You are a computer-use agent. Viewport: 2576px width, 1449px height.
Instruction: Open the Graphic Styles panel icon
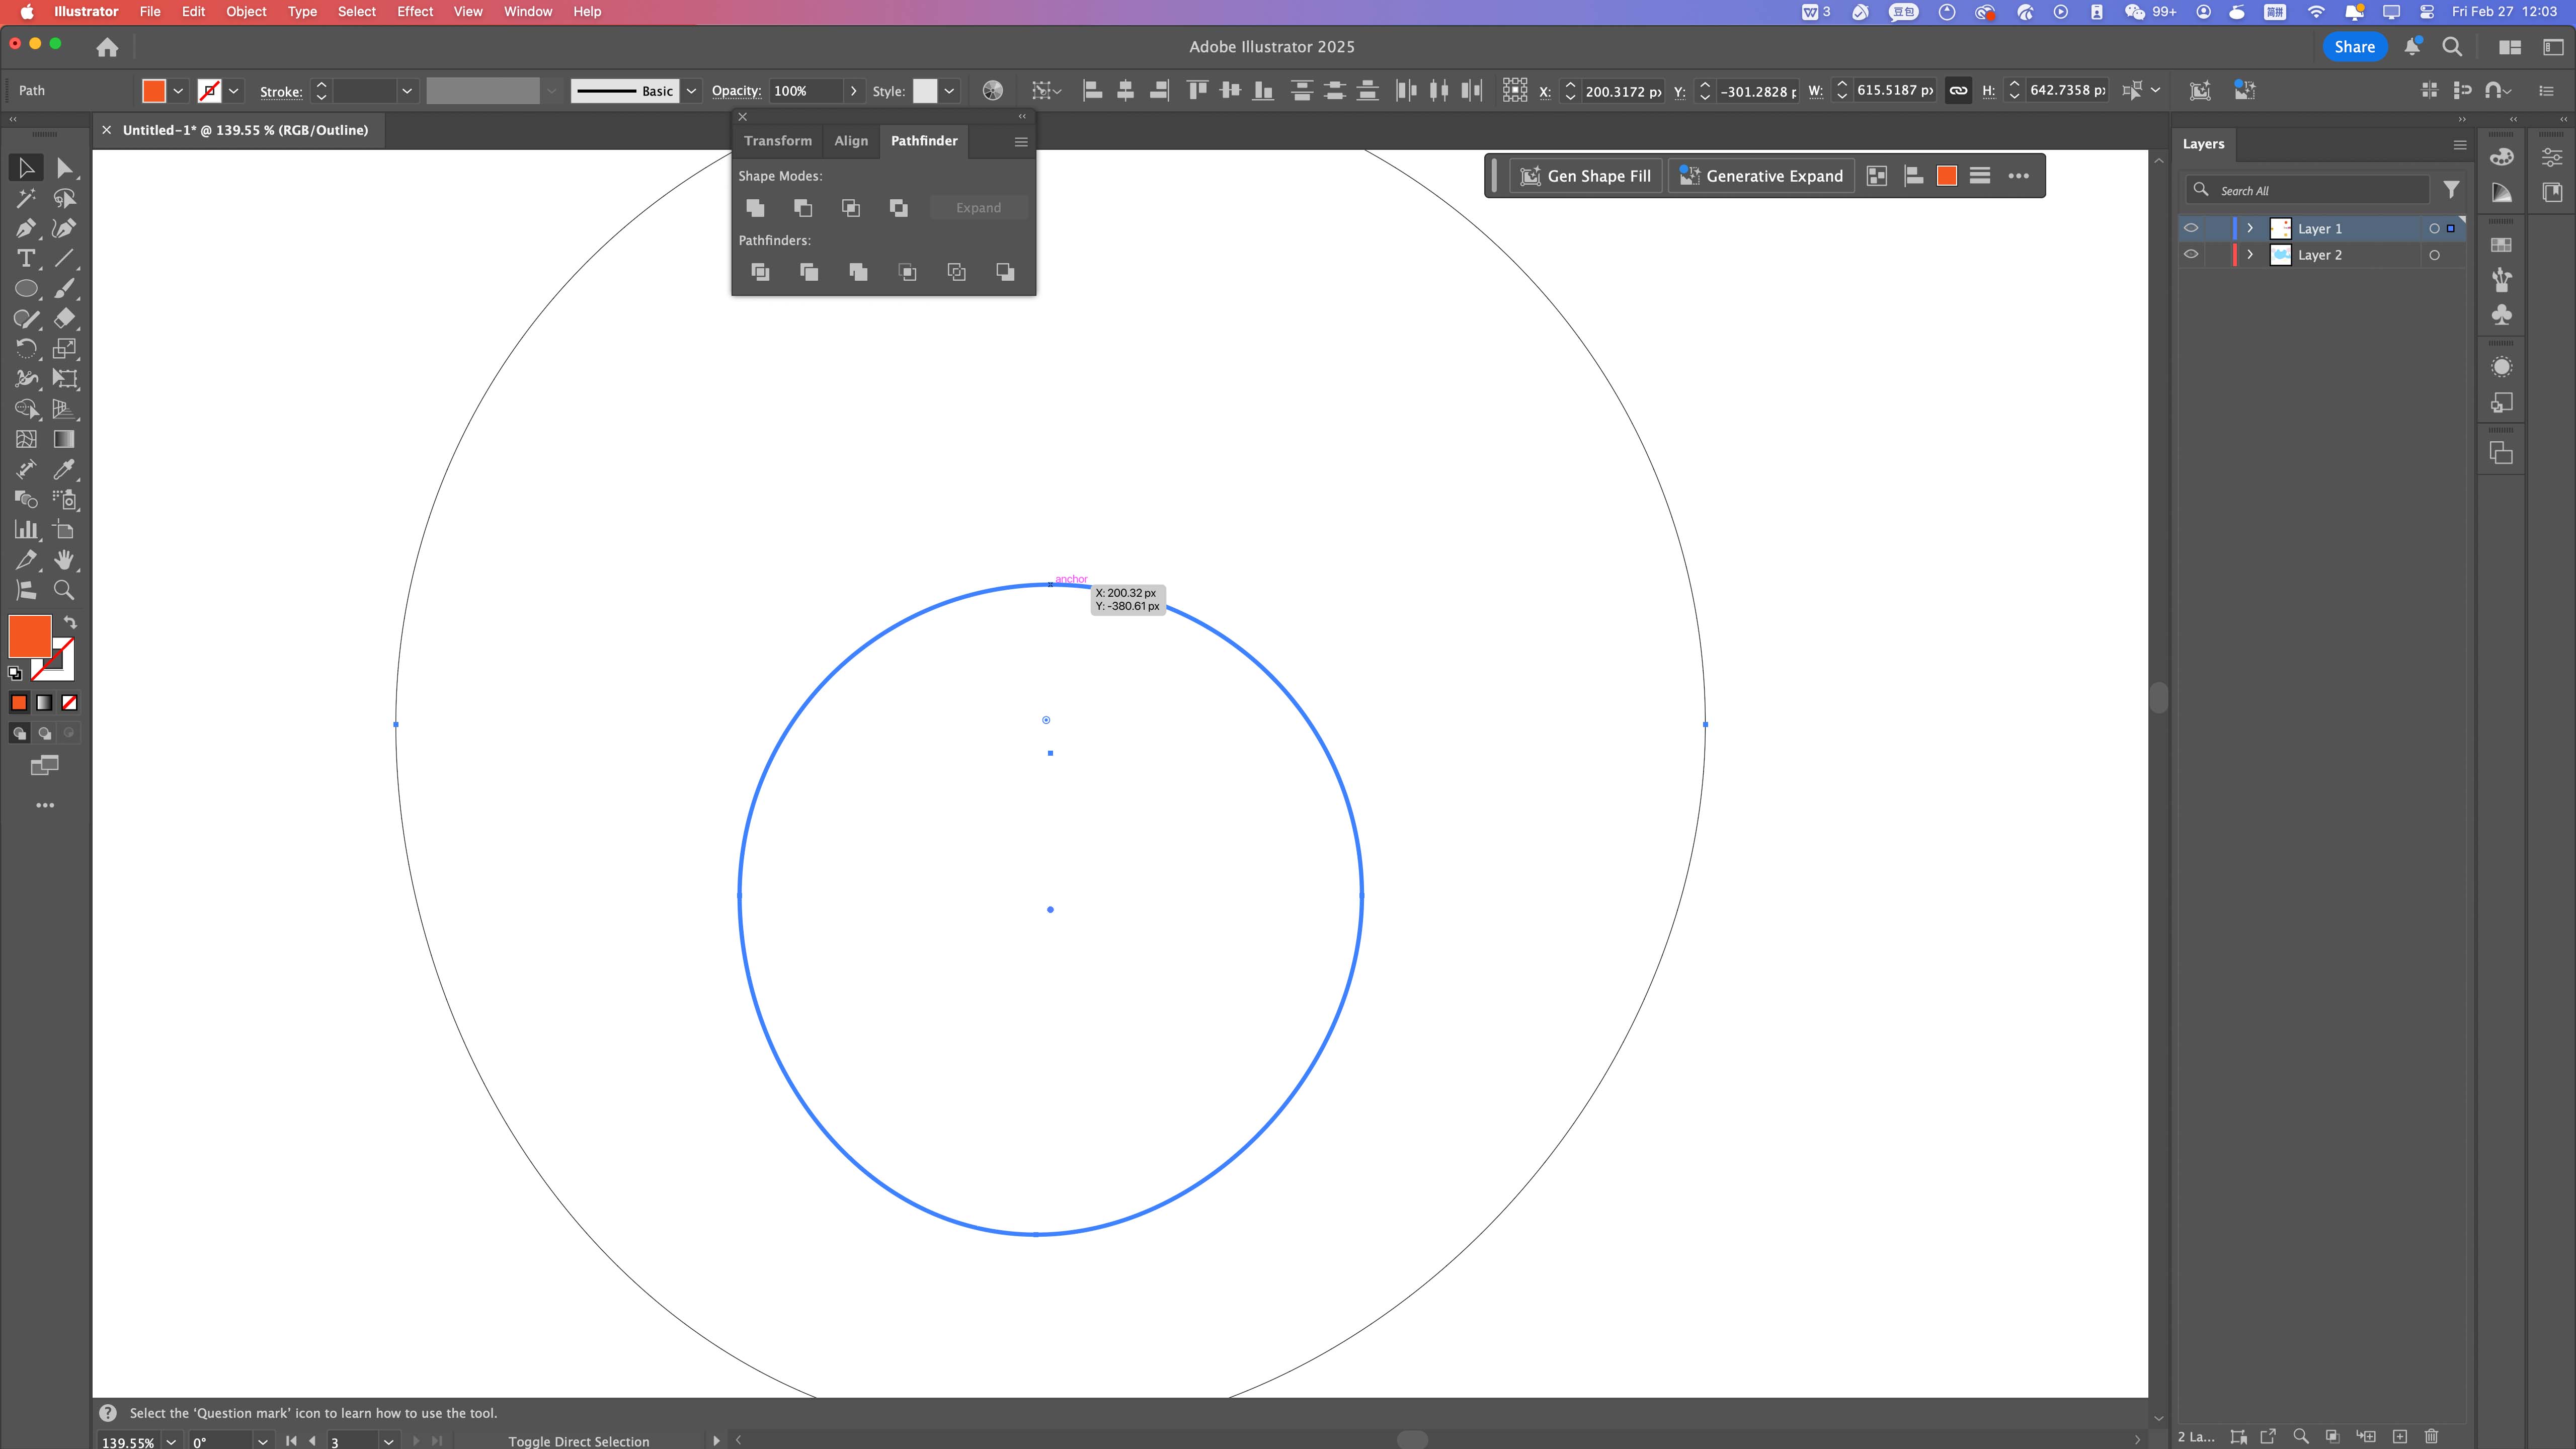click(x=2502, y=402)
